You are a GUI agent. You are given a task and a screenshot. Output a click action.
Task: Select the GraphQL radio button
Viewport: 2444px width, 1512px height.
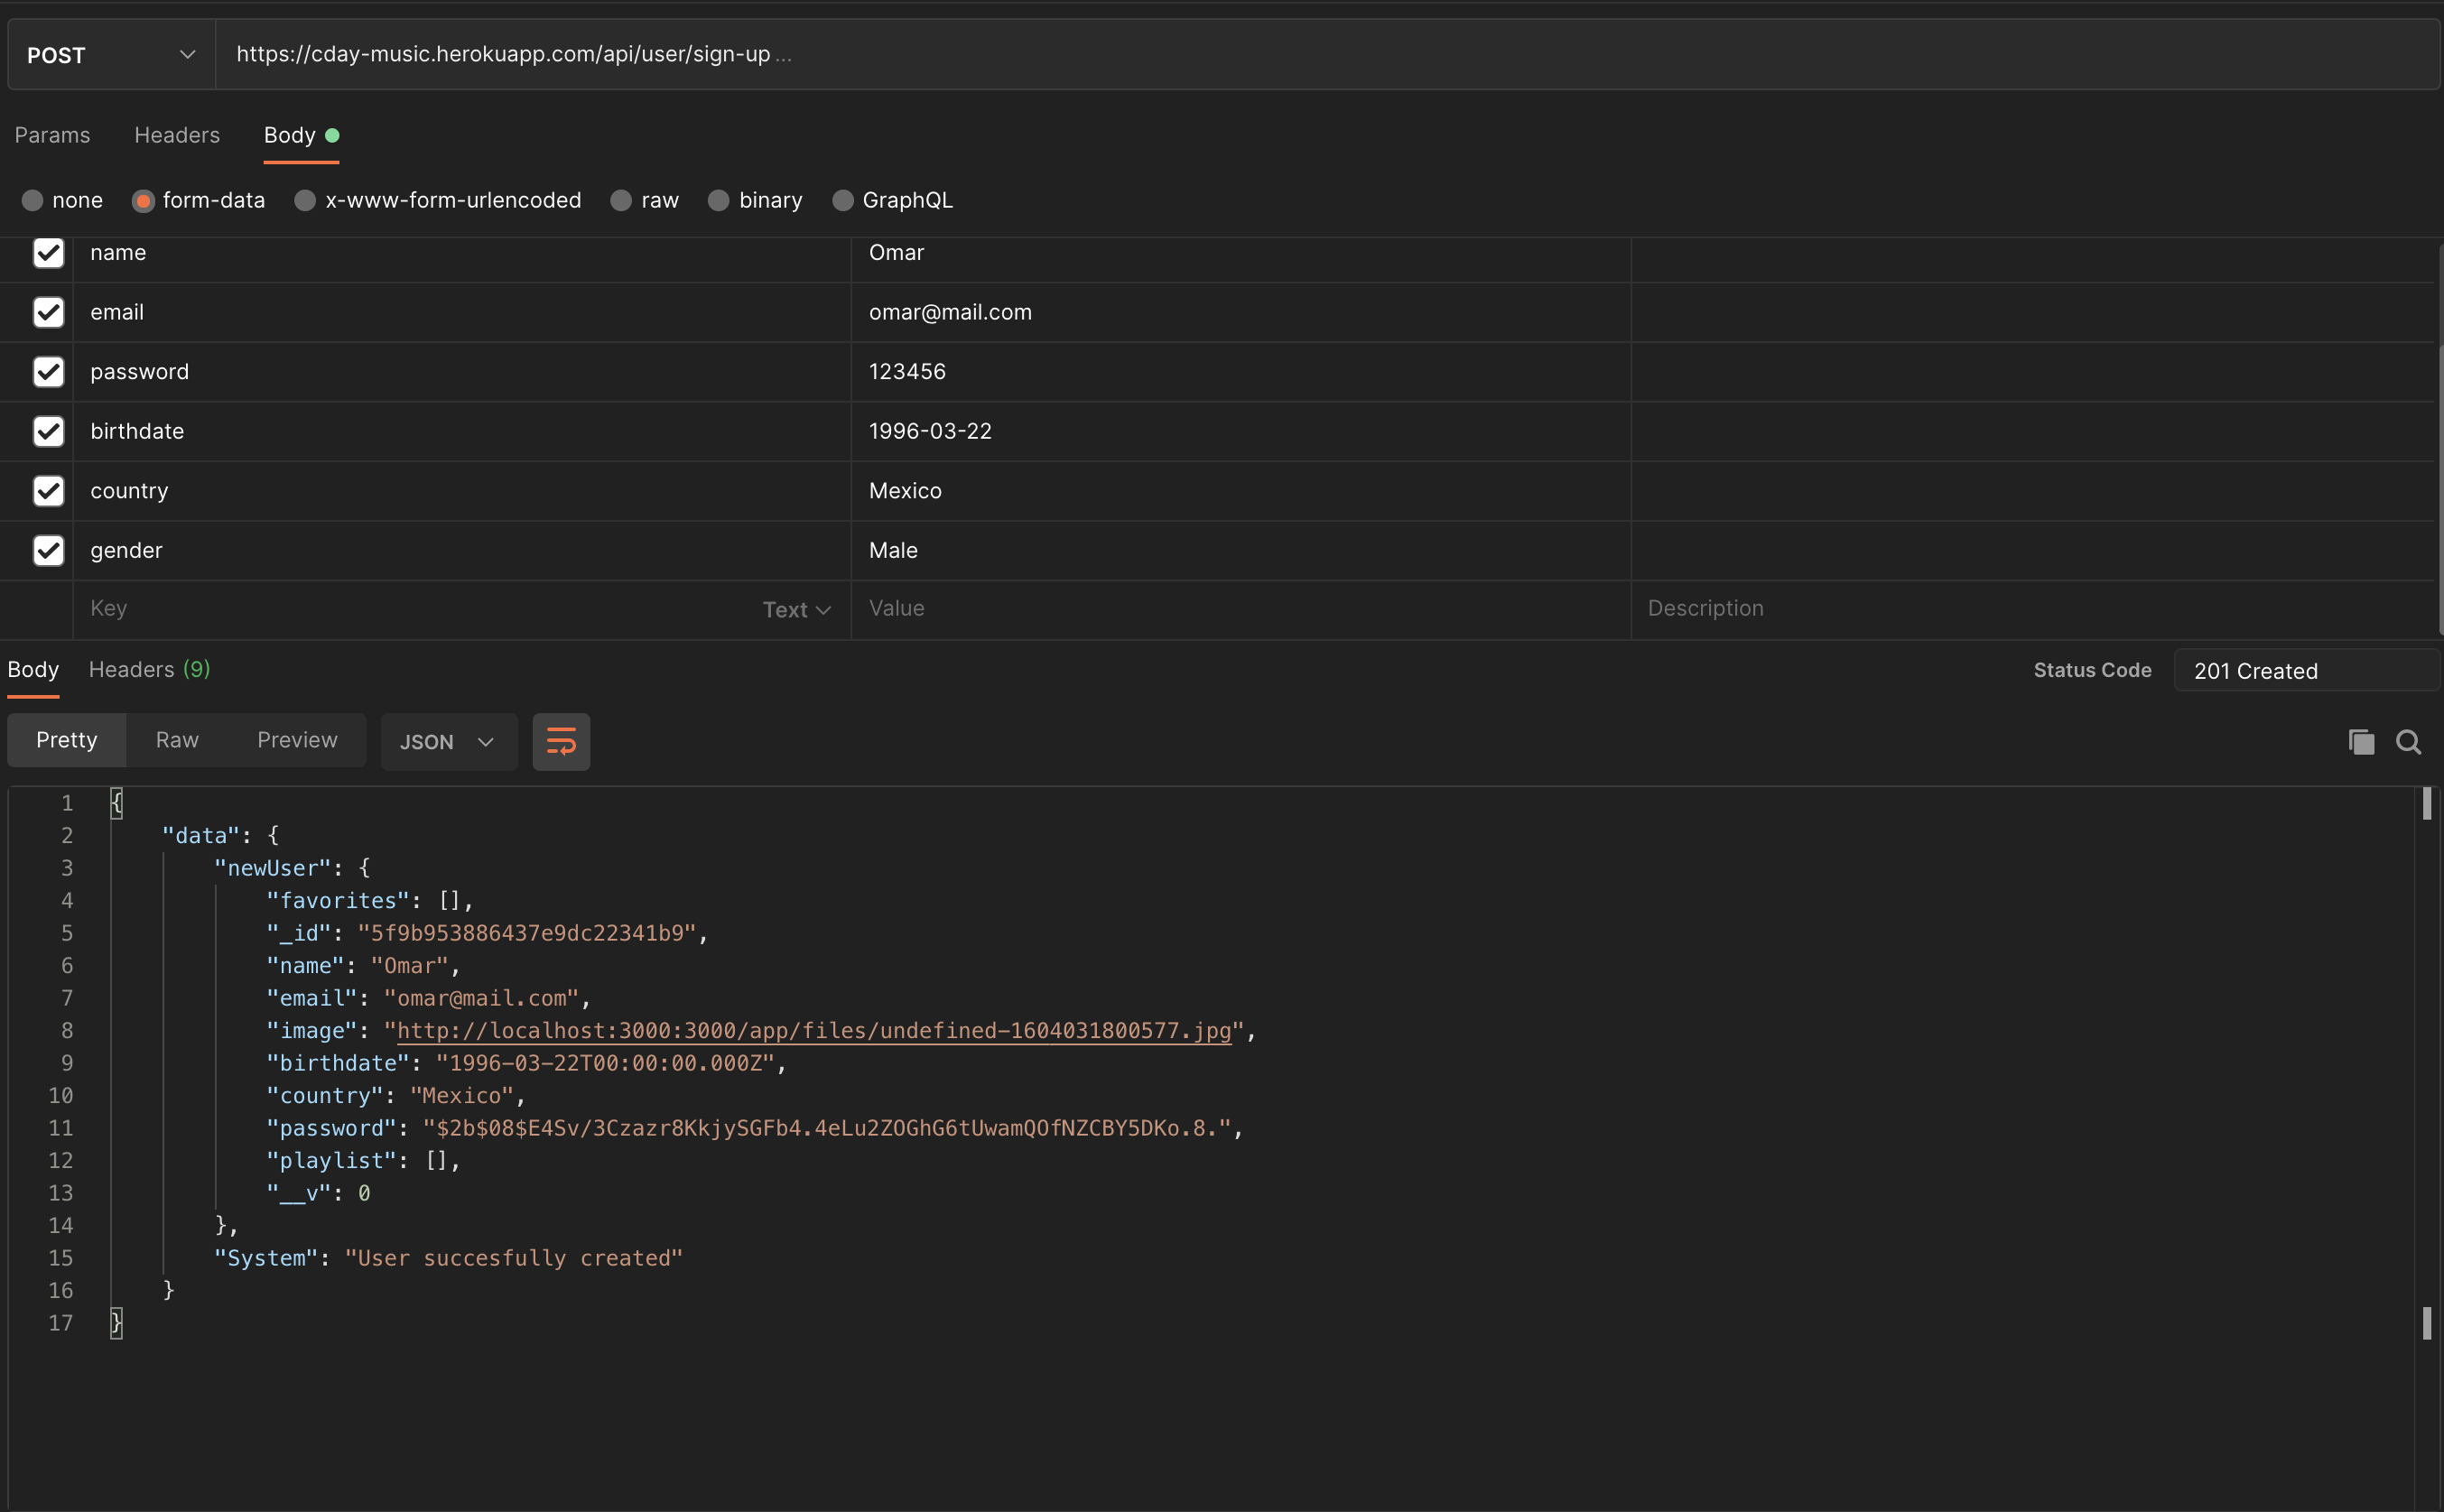coord(843,201)
